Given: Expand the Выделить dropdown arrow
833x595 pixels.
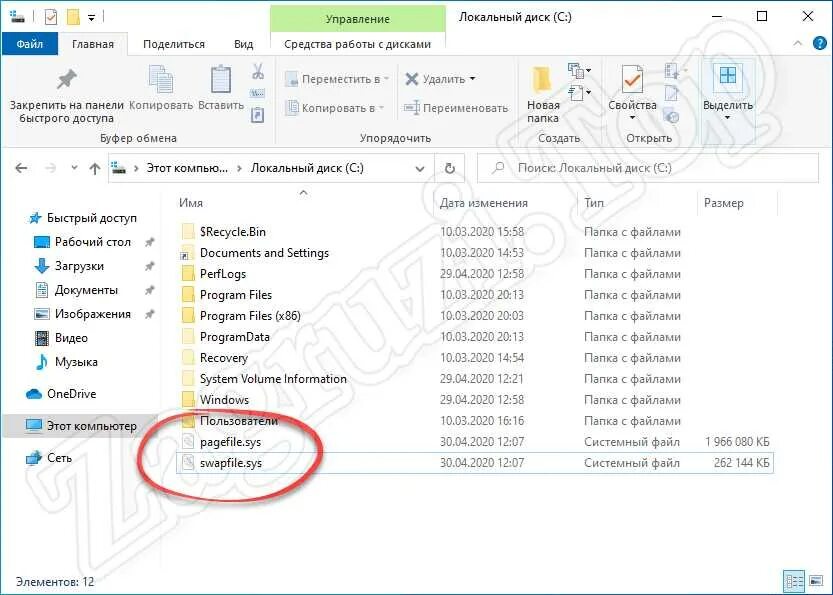Looking at the screenshot, I should pos(728,118).
